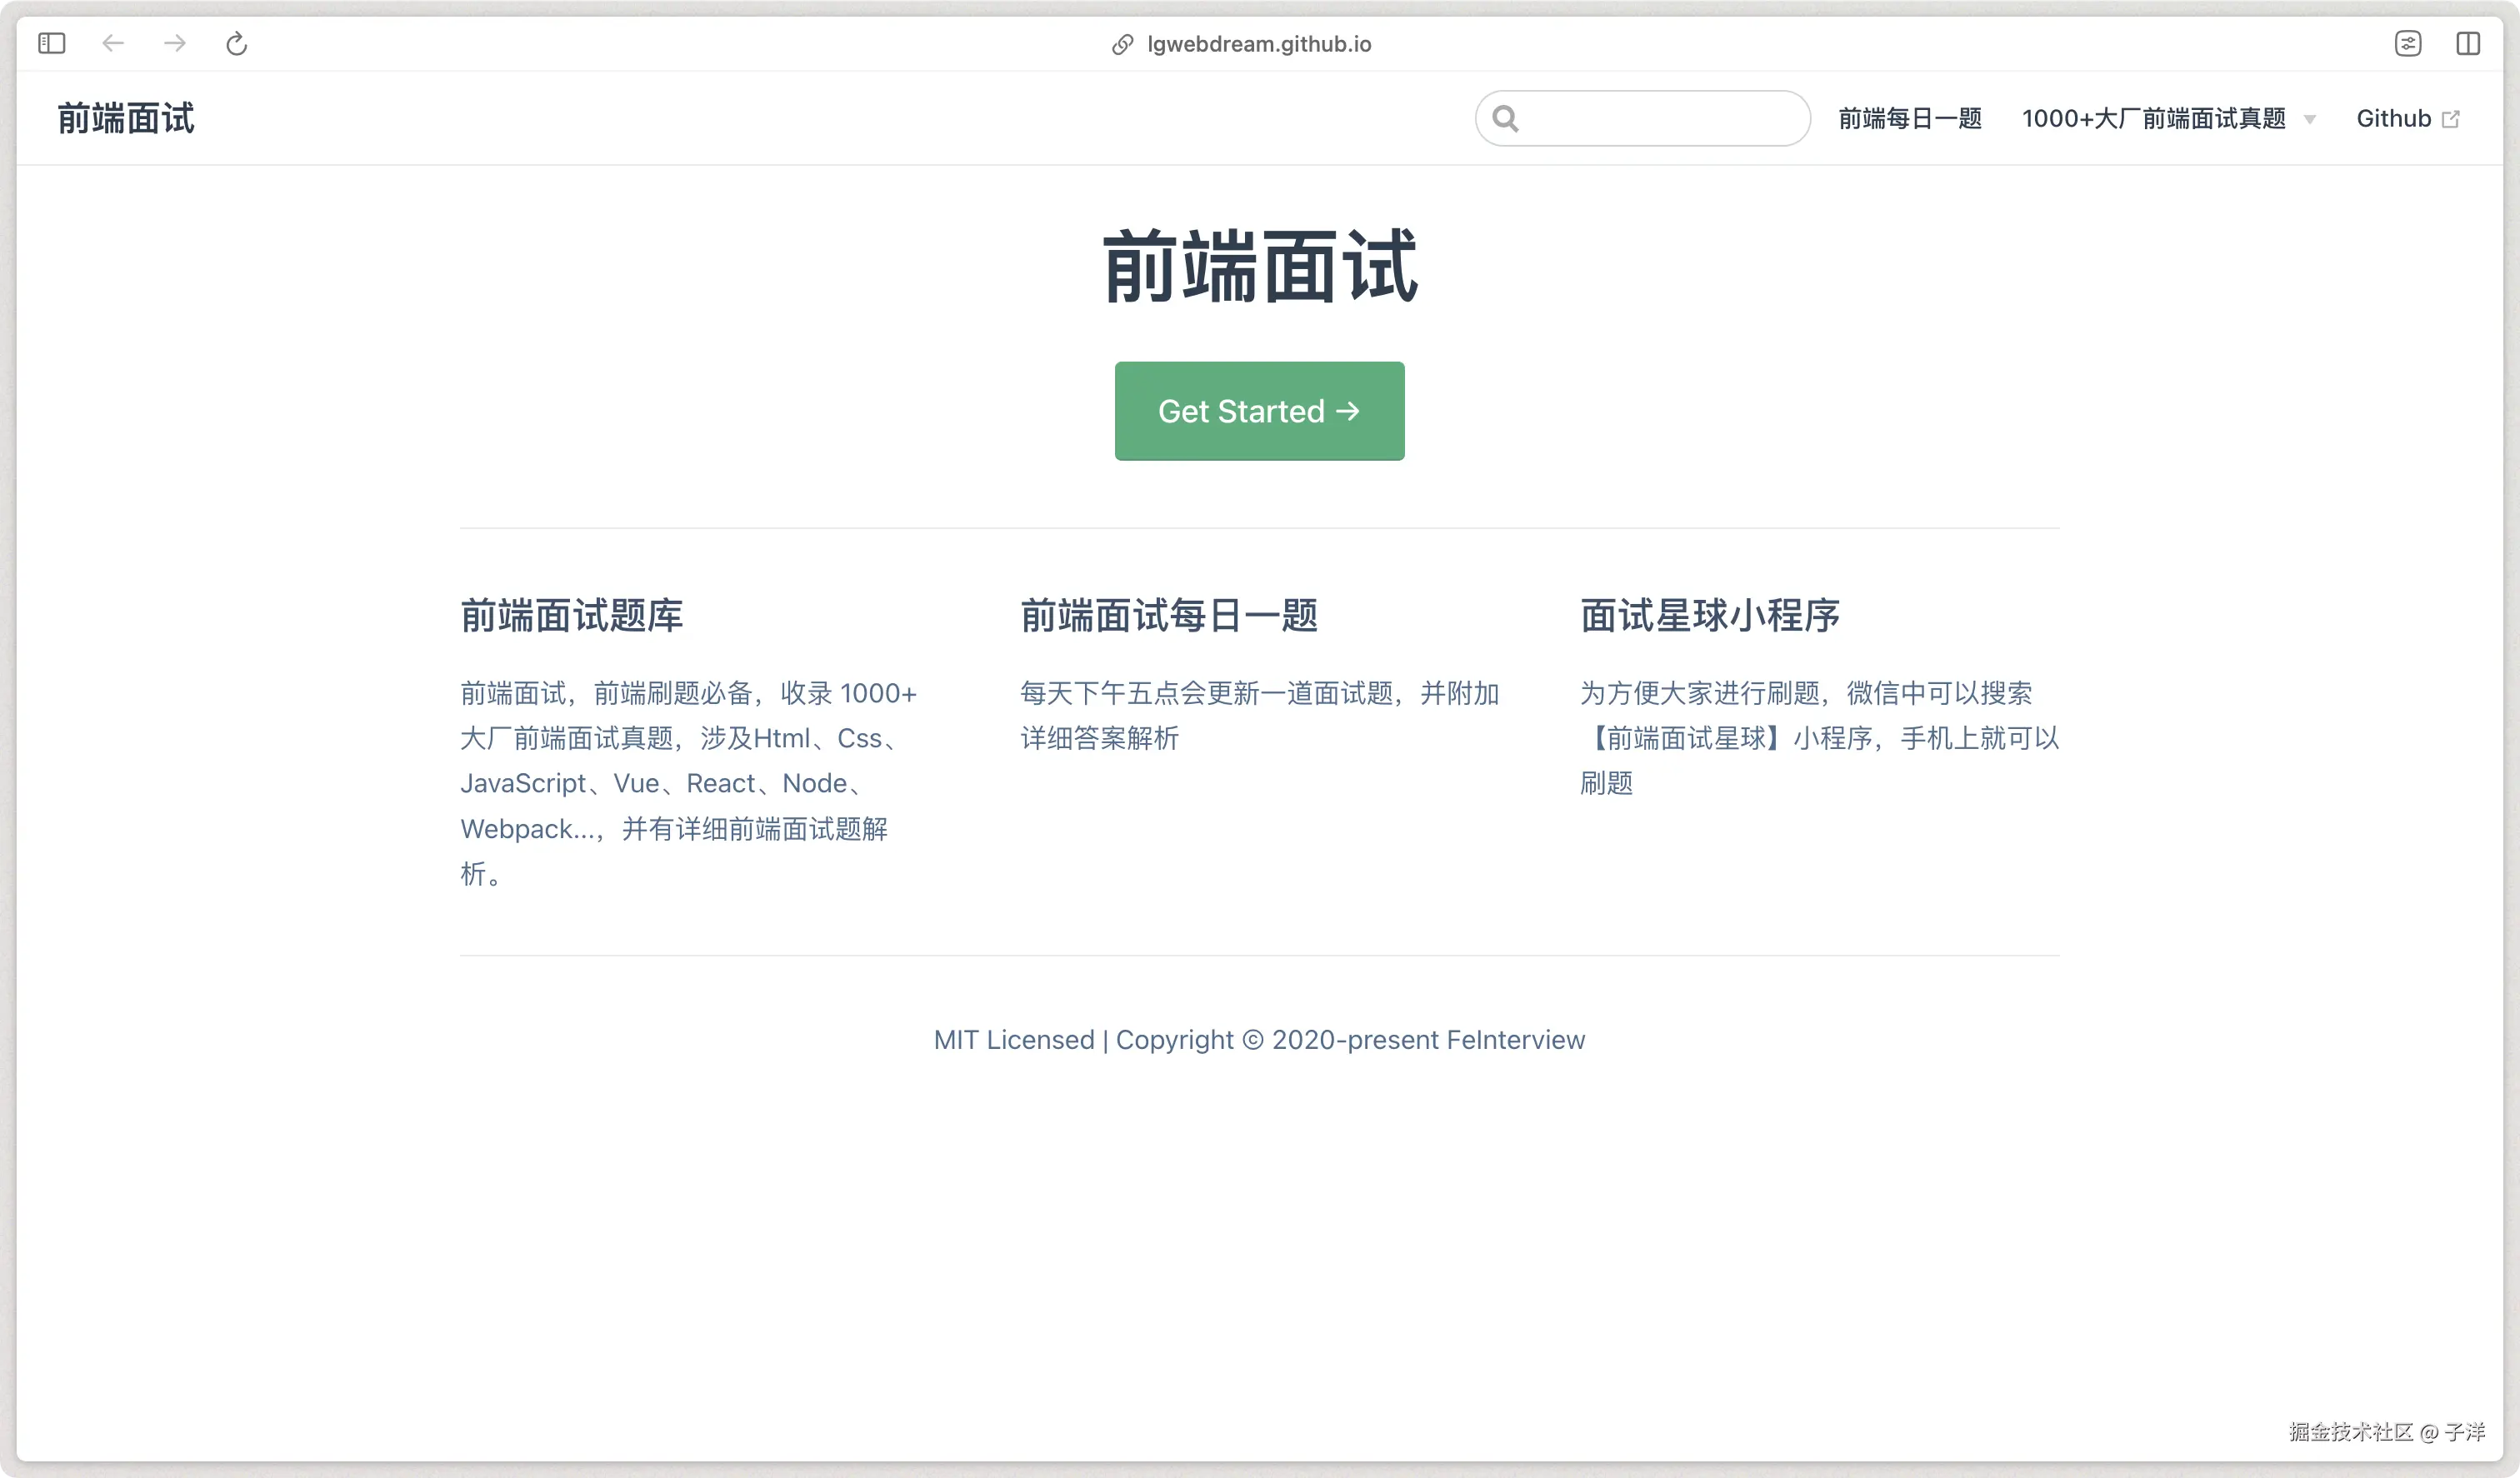Click the 前端面试 site title in navbar
The height and width of the screenshot is (1478, 2520).
point(126,118)
